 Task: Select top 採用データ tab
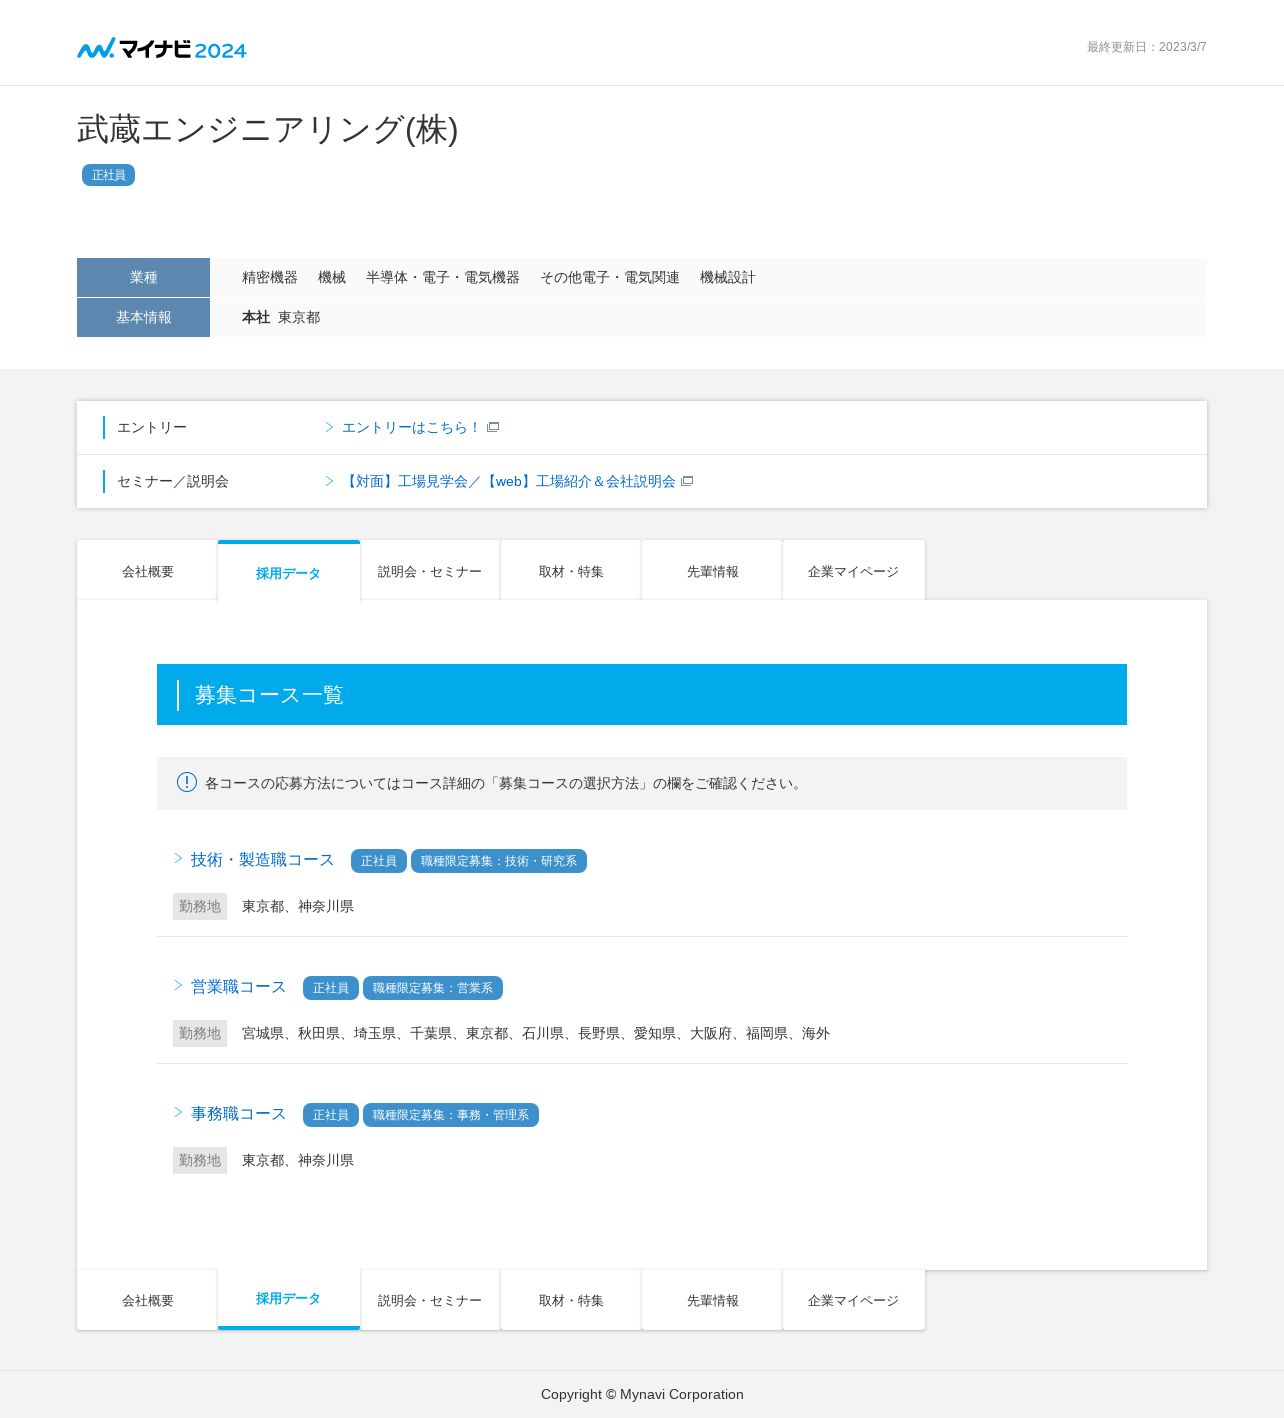[x=288, y=572]
